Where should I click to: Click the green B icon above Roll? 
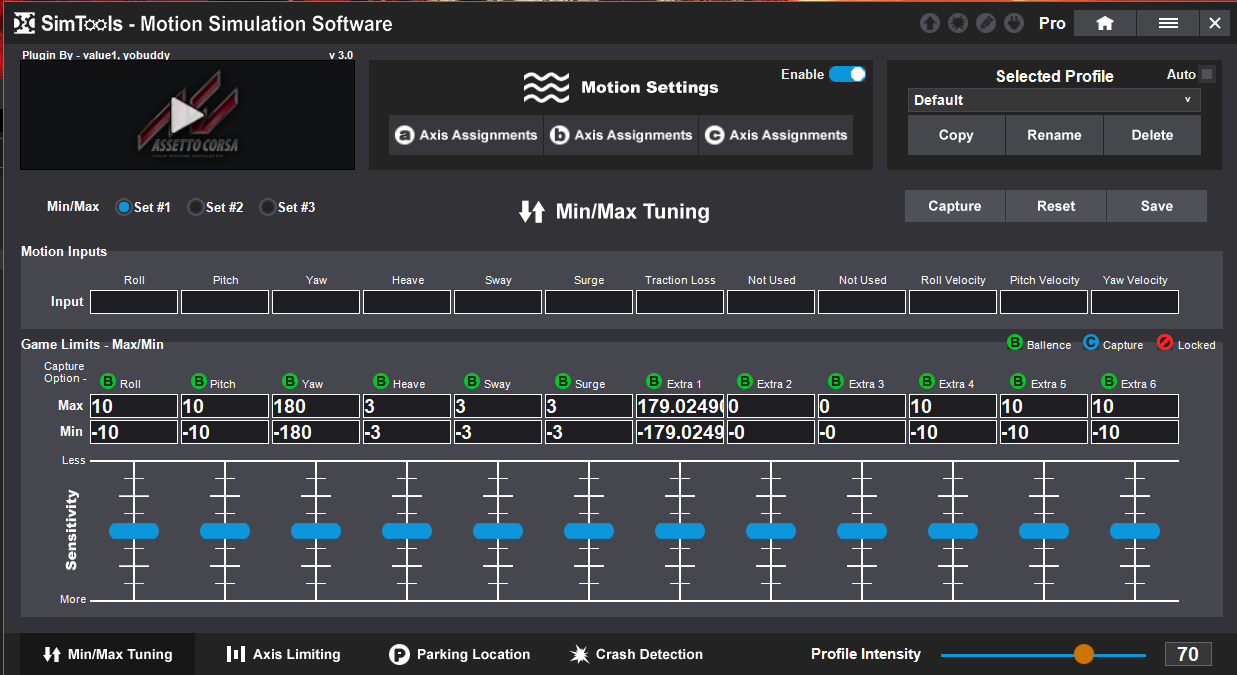pyautogui.click(x=107, y=382)
